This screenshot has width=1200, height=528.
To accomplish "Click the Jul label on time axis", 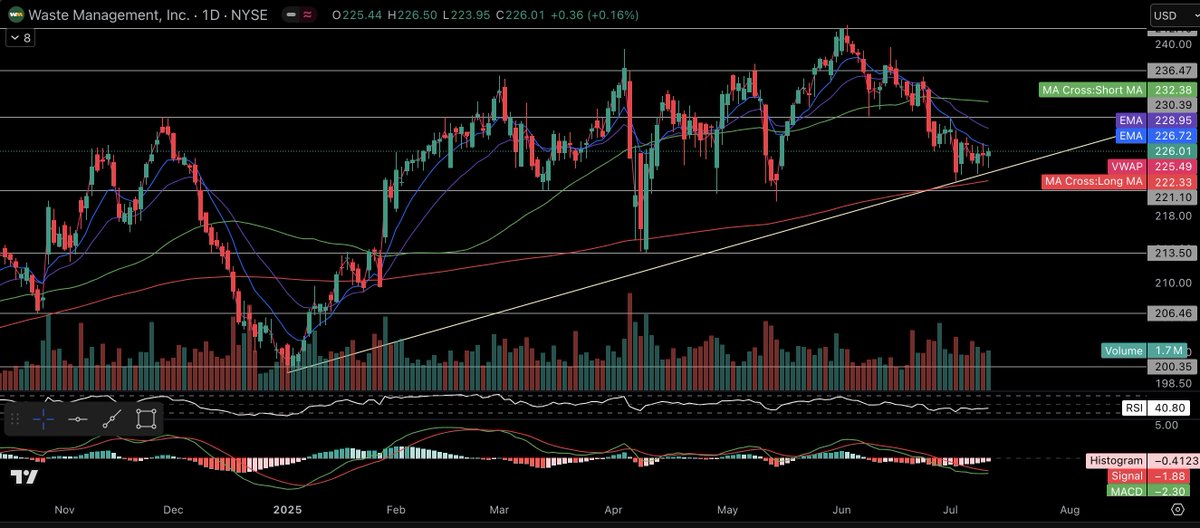I will click(x=953, y=509).
